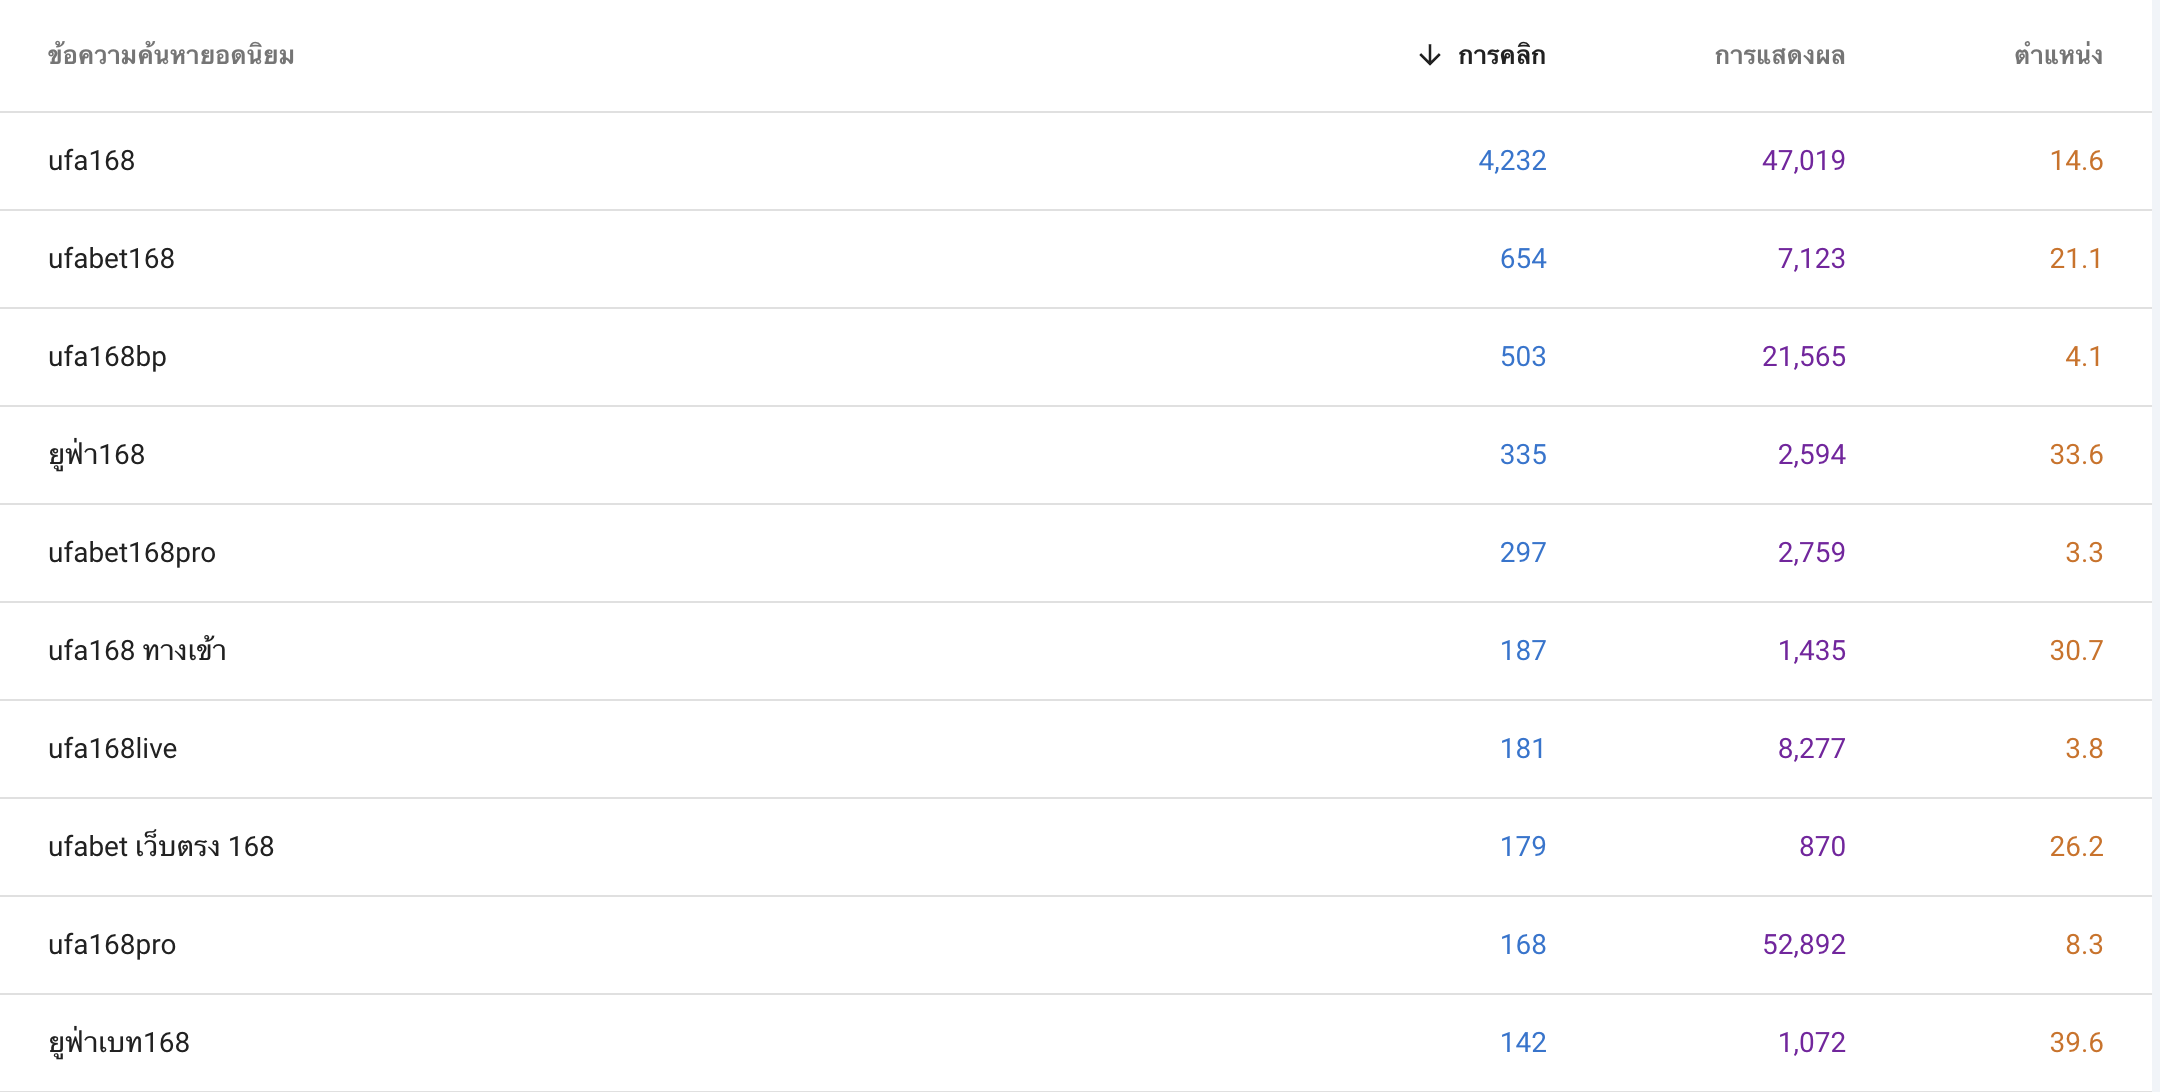
Task: Sort by ตำแหน่ง column header
Action: click(2058, 55)
